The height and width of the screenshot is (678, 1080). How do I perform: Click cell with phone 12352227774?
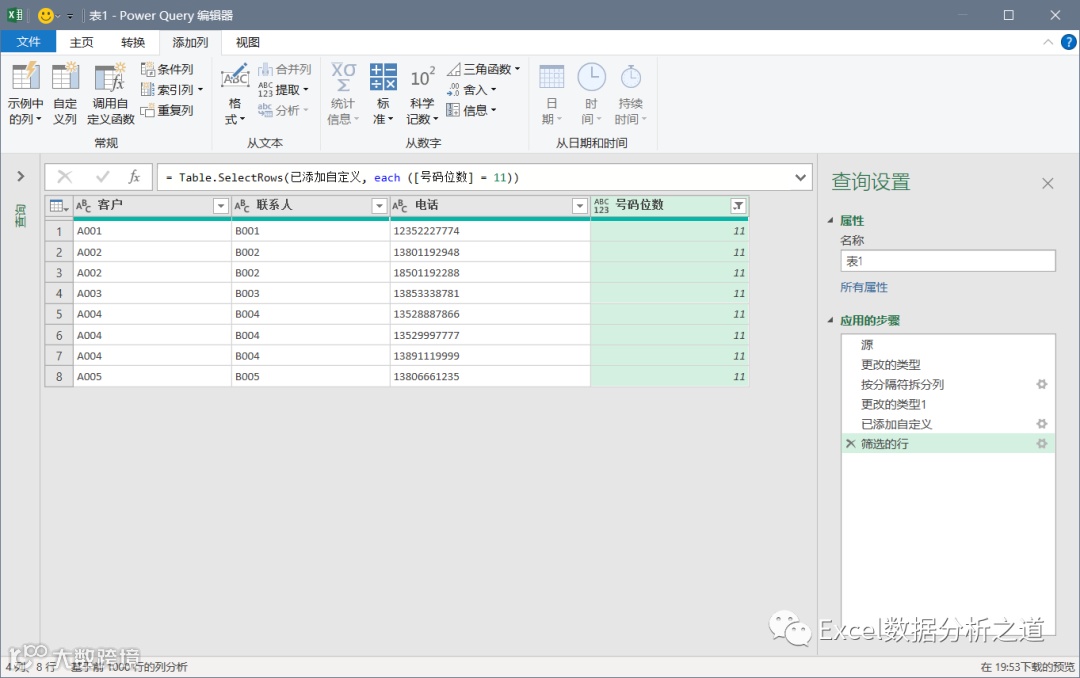point(490,231)
